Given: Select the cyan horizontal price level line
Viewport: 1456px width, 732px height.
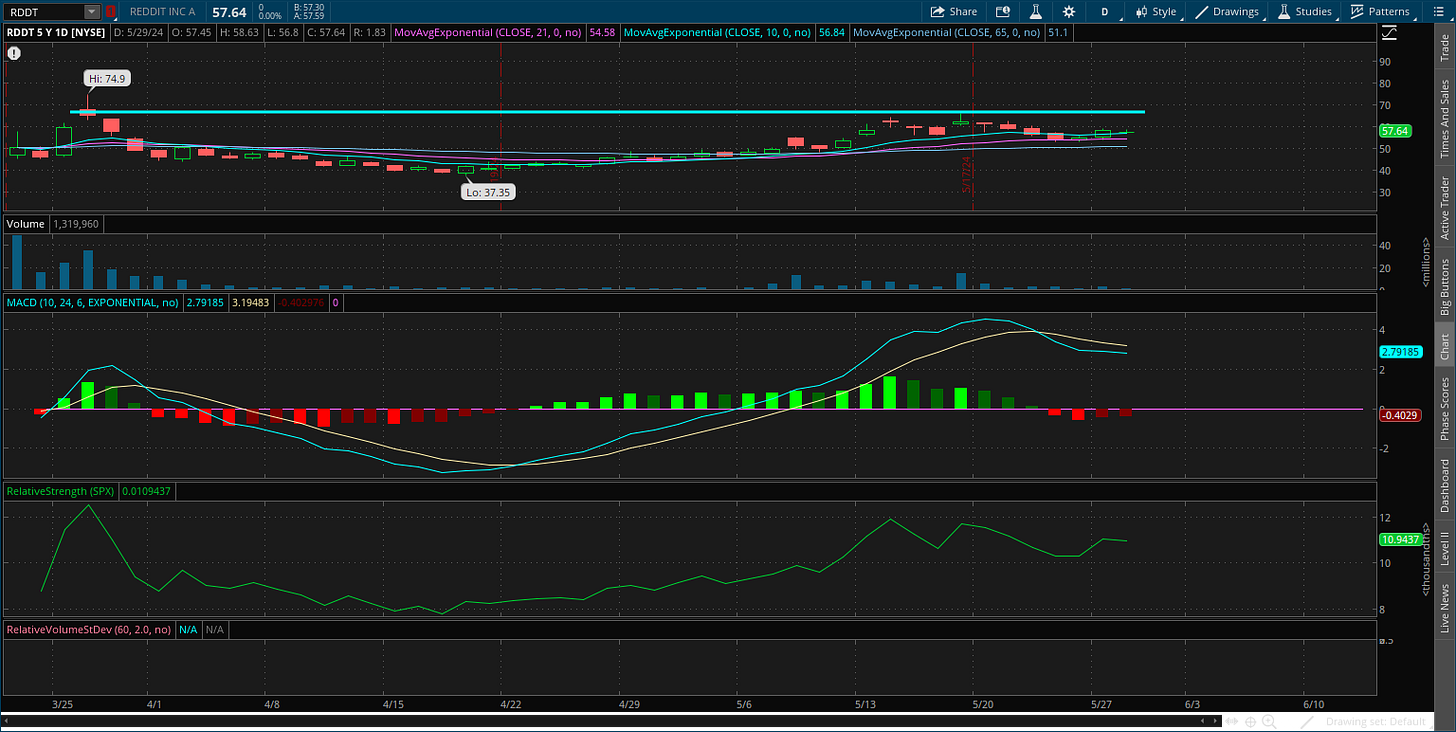Looking at the screenshot, I should pyautogui.click(x=608, y=112).
